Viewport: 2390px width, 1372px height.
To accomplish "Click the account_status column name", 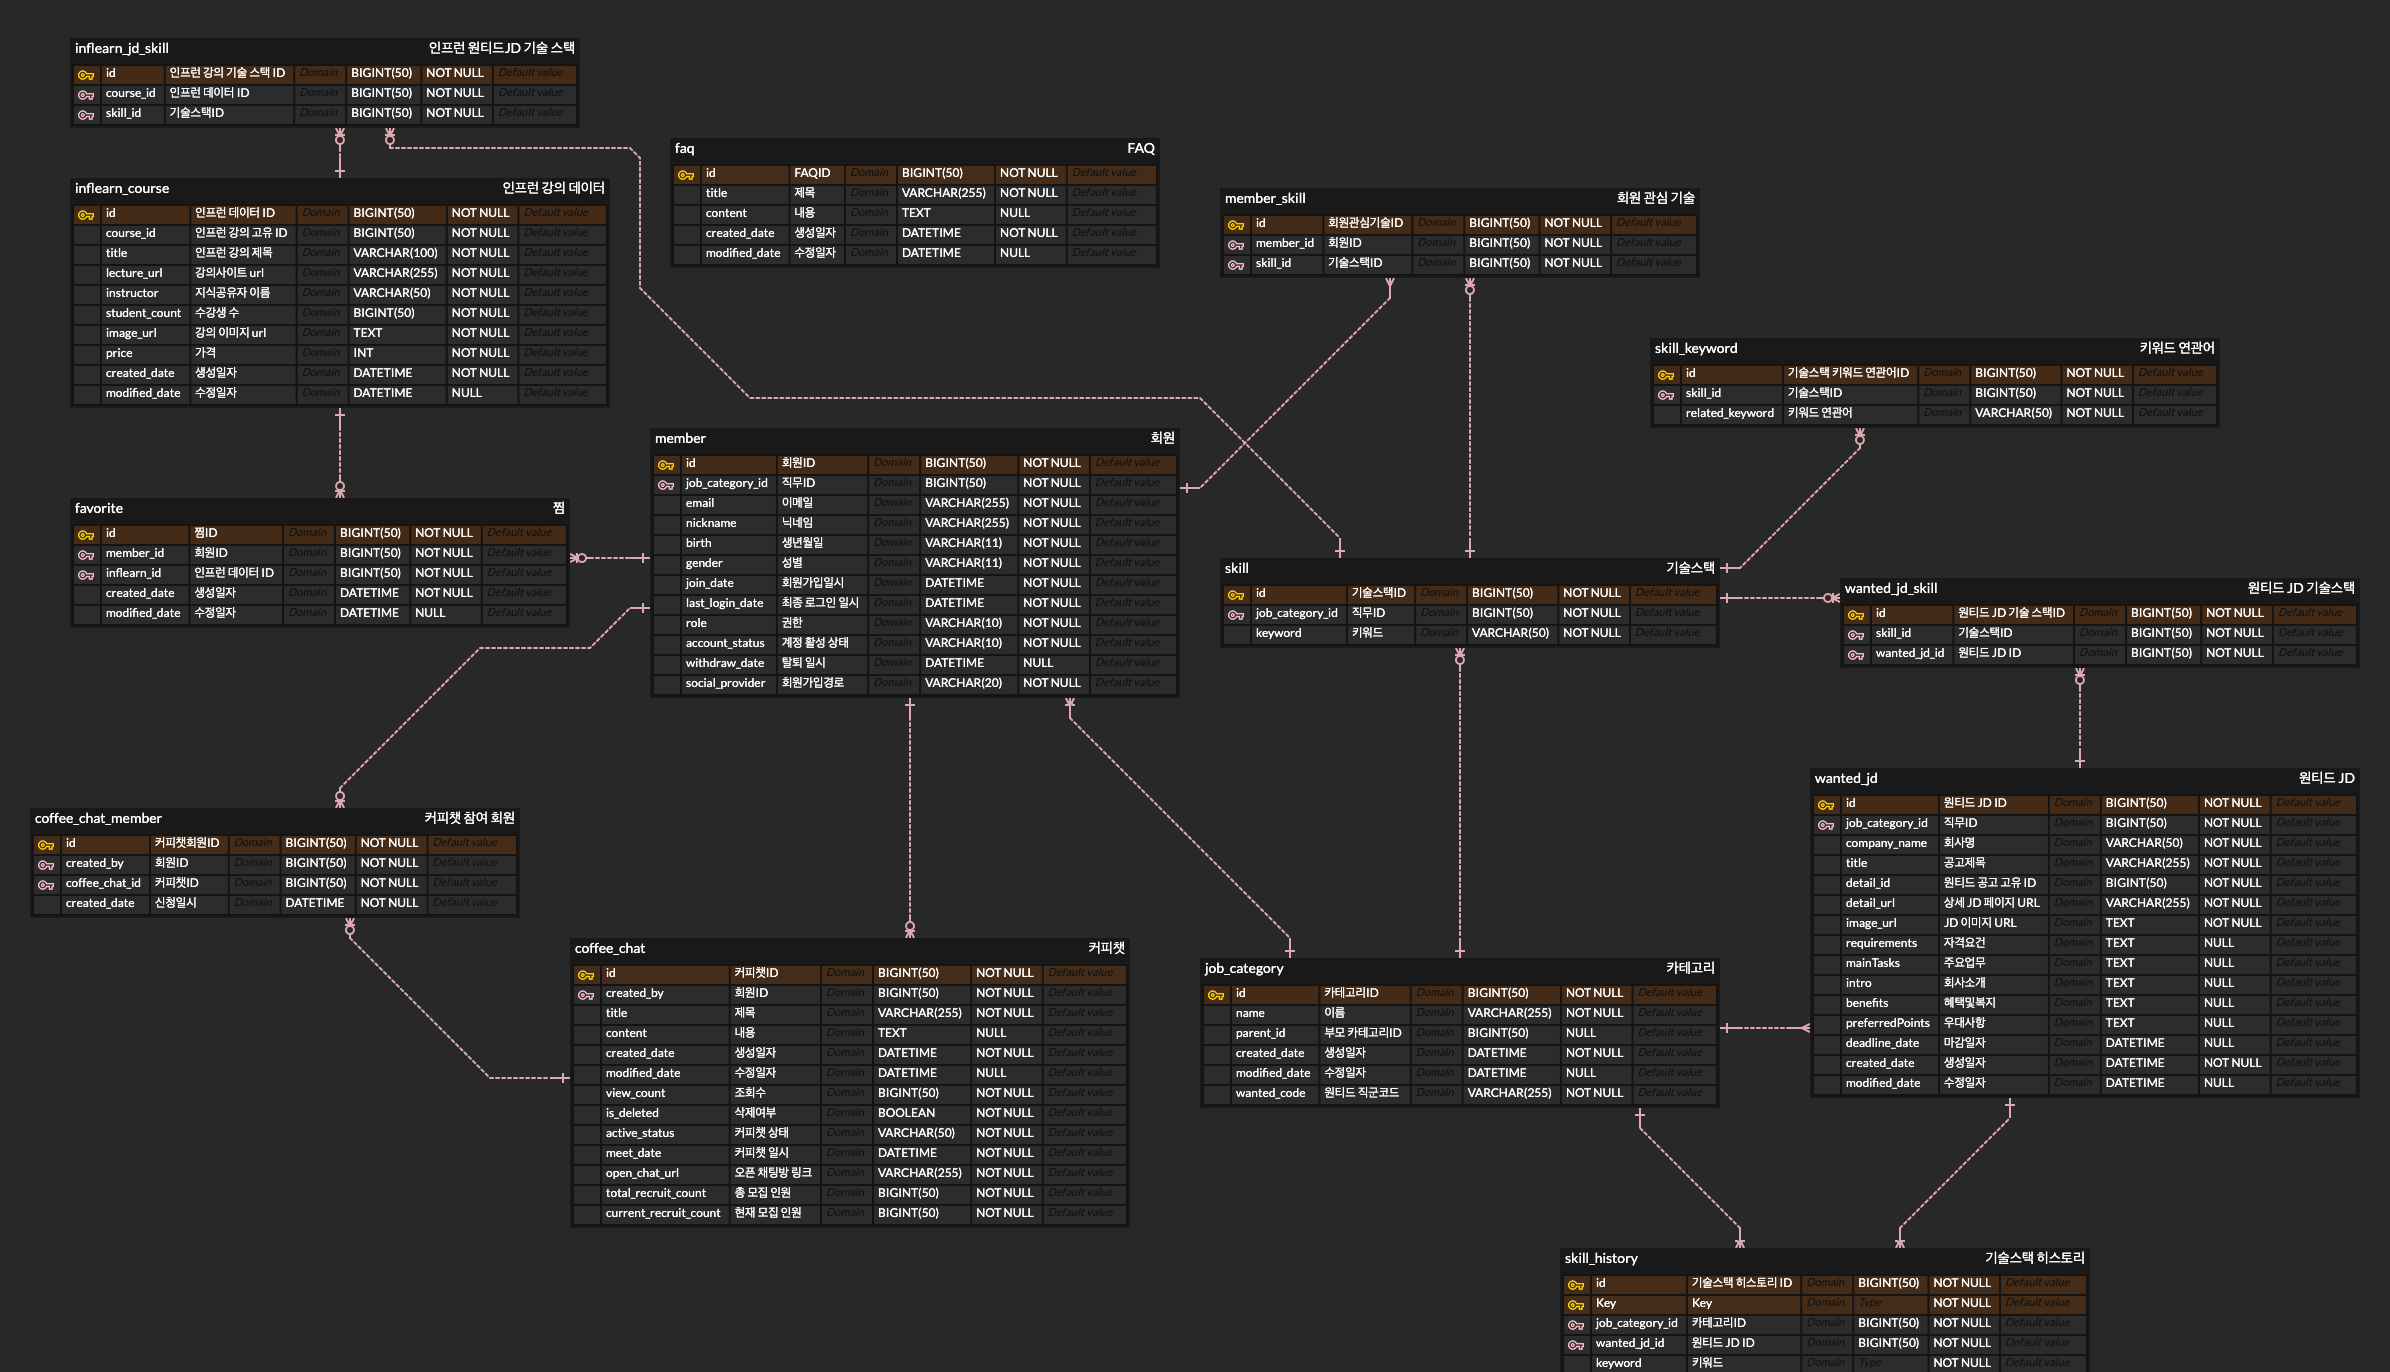I will (725, 643).
